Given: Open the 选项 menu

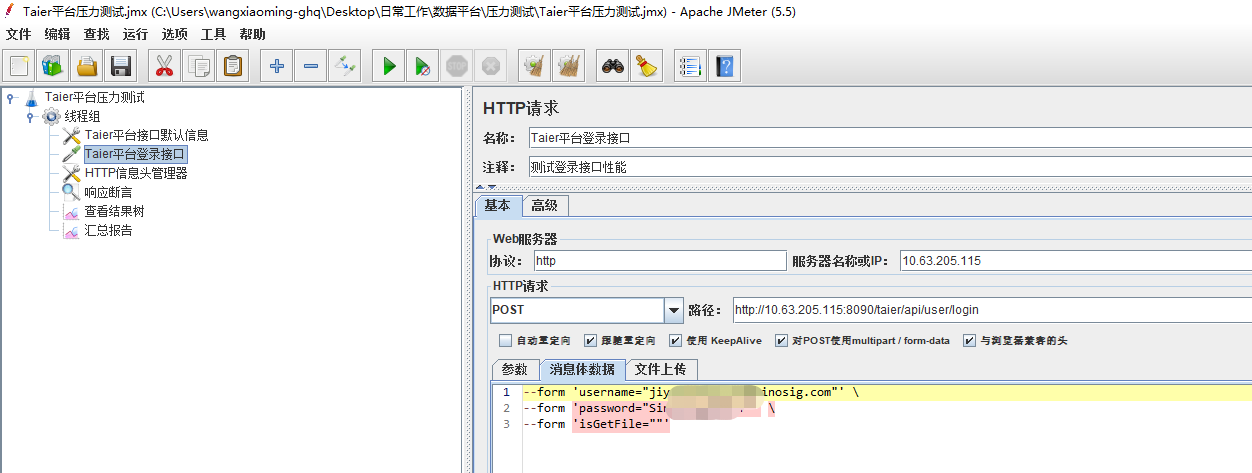Looking at the screenshot, I should click(175, 34).
